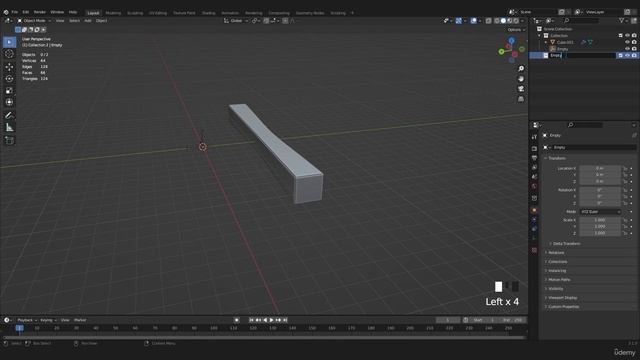Open the Output properties tab
Image resolution: width=640 pixels, height=360 pixels.
click(534, 158)
